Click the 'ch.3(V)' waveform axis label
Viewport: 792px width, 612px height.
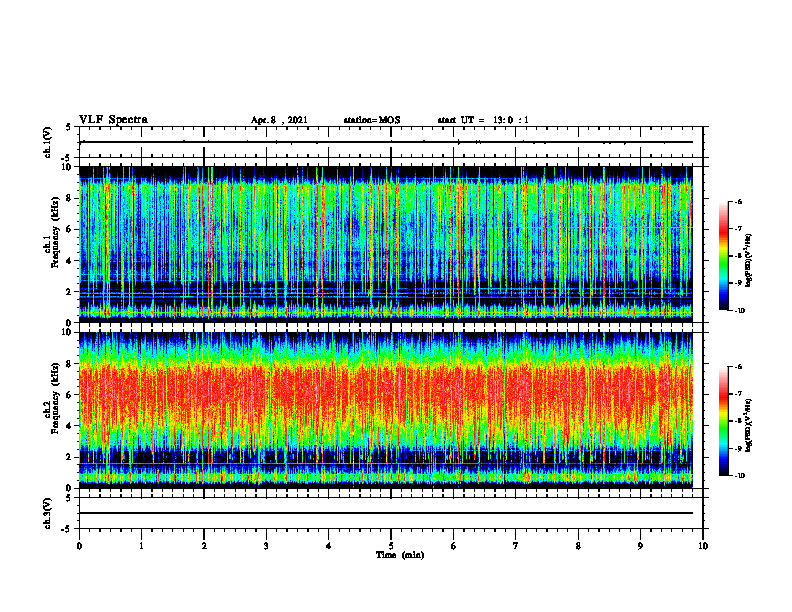click(47, 513)
